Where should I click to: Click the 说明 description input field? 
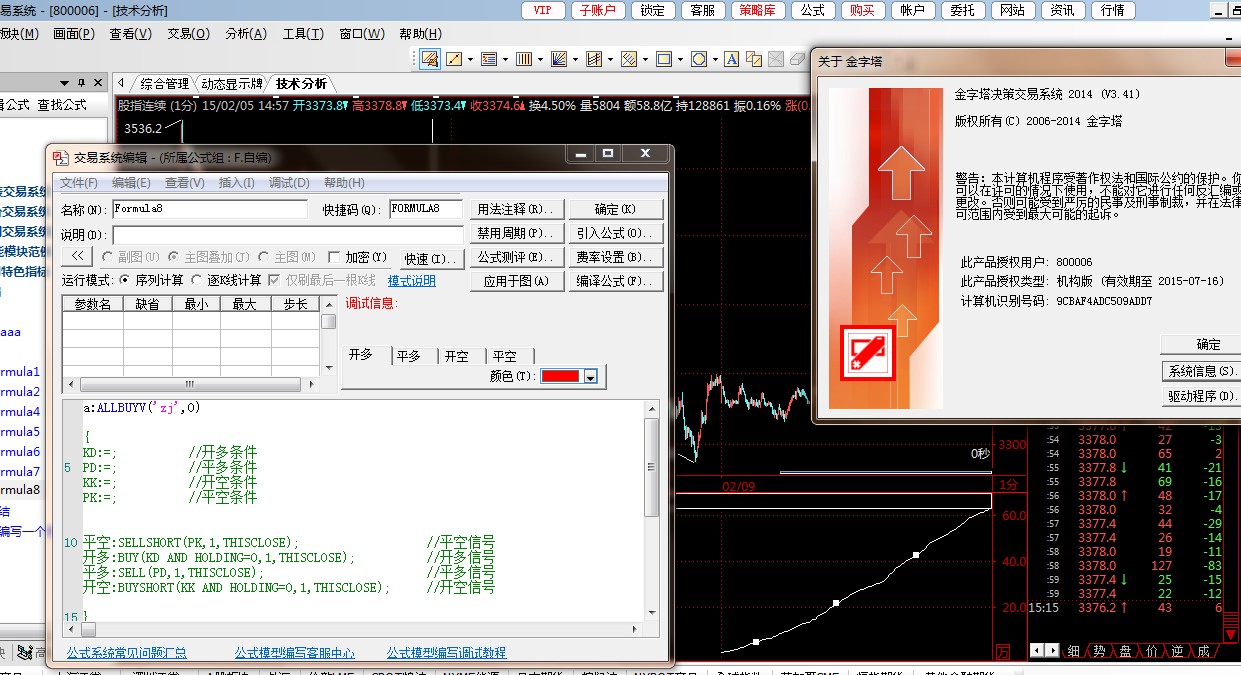coord(288,234)
